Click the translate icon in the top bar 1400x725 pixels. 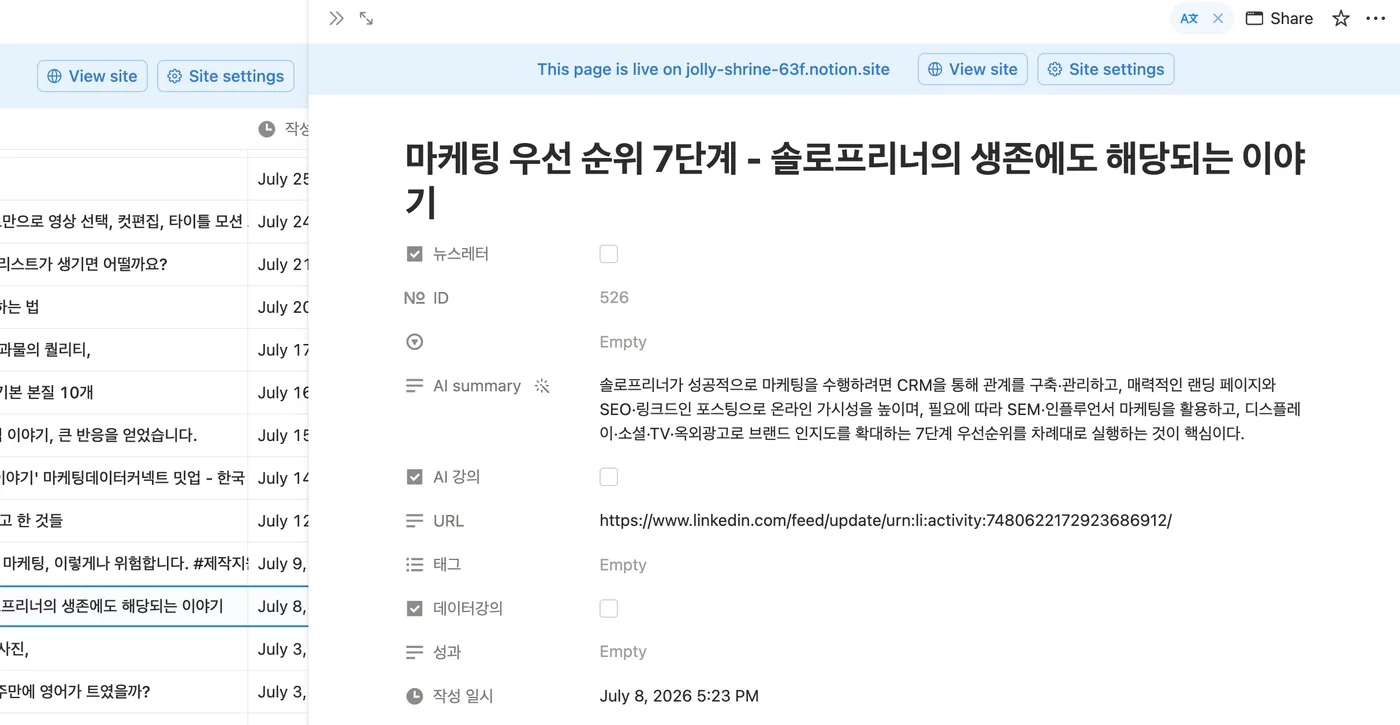point(1189,18)
